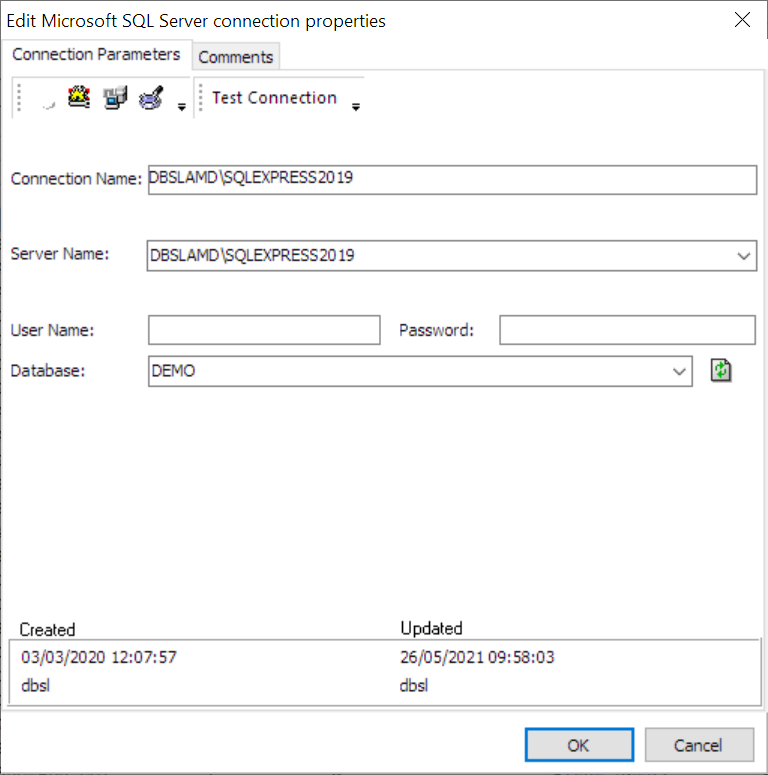The width and height of the screenshot is (768, 775).
Task: Click the Updated timestamp 26/05/2021 09:58:03
Action: pyautogui.click(x=477, y=657)
